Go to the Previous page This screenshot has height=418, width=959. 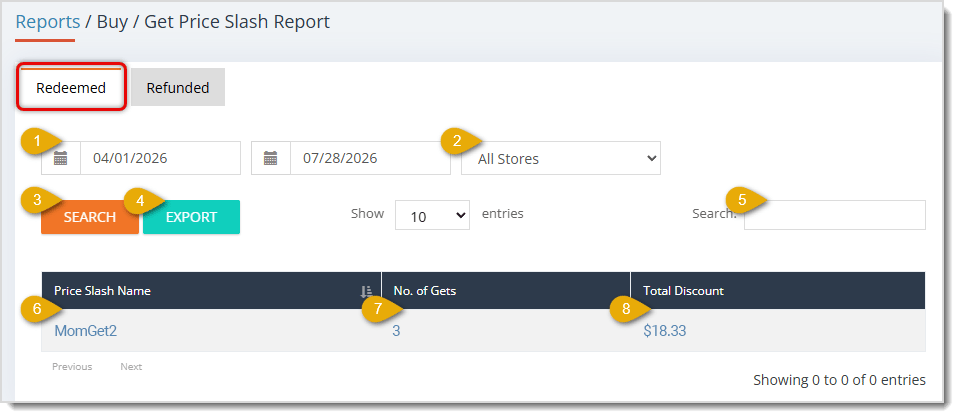coord(72,367)
